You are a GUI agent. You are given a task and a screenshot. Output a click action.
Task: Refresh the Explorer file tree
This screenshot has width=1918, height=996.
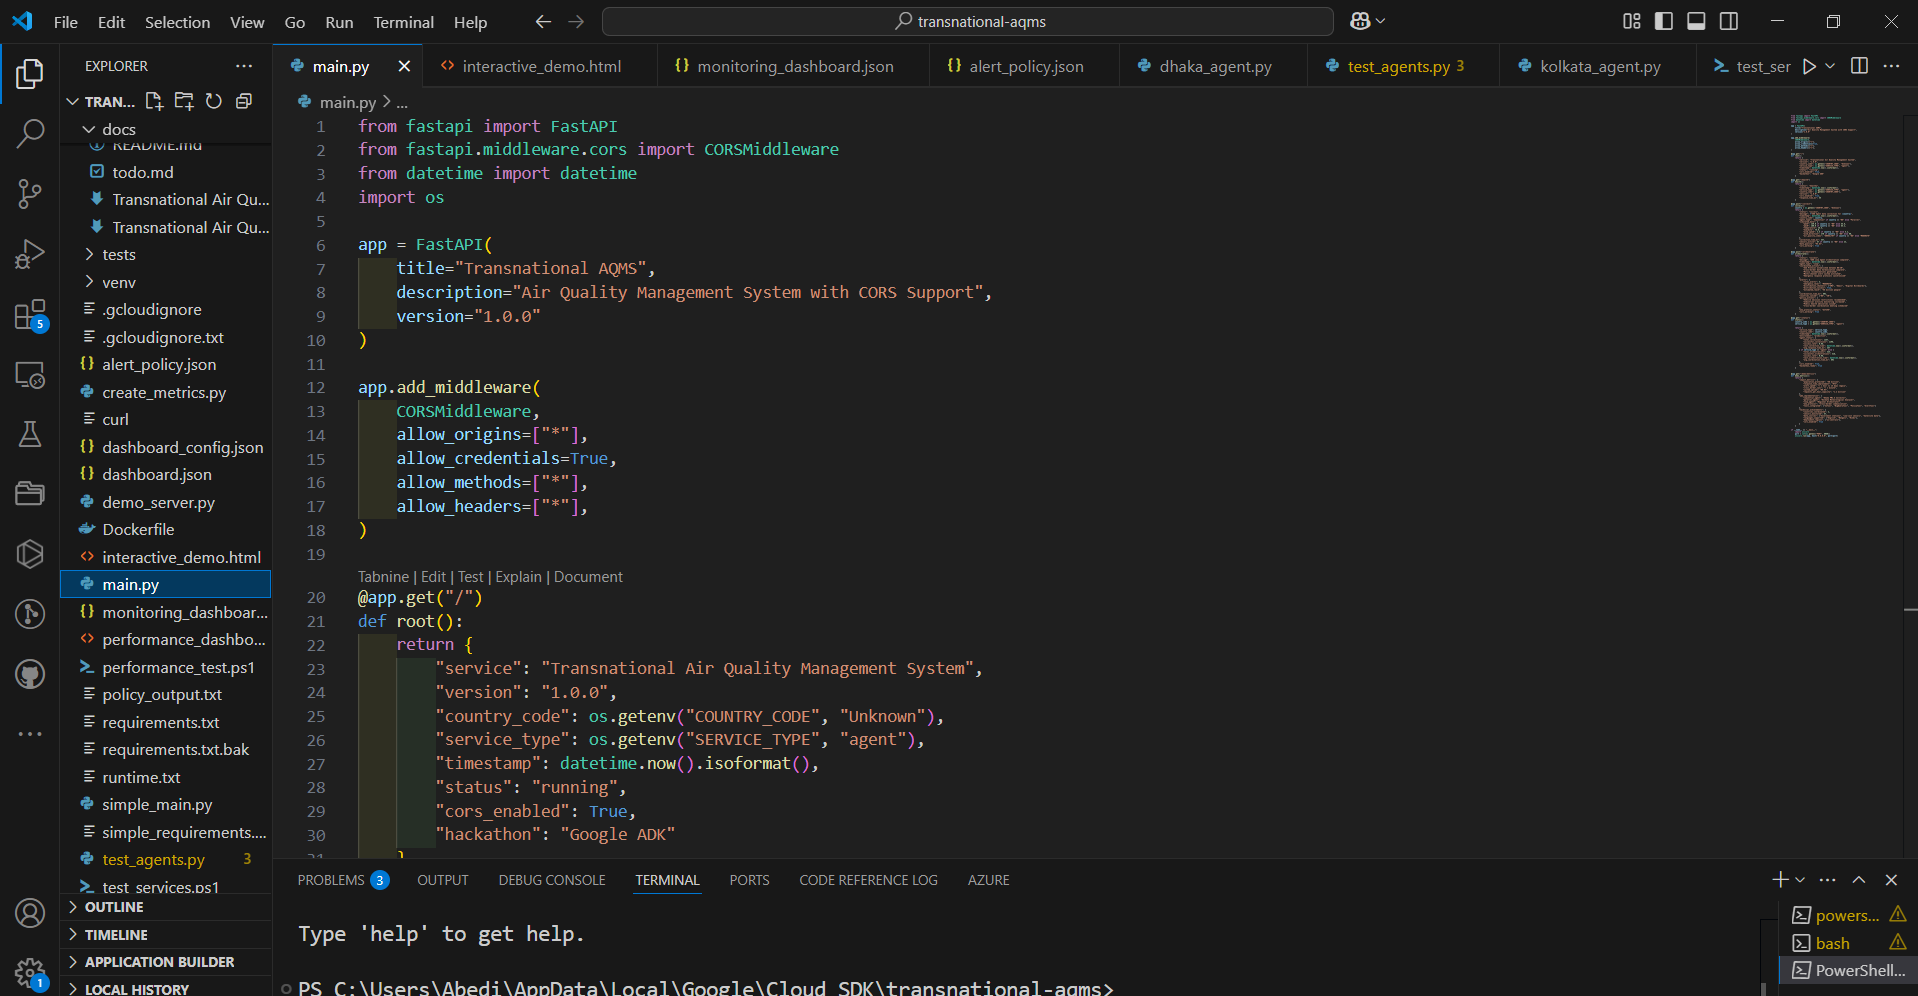point(214,101)
